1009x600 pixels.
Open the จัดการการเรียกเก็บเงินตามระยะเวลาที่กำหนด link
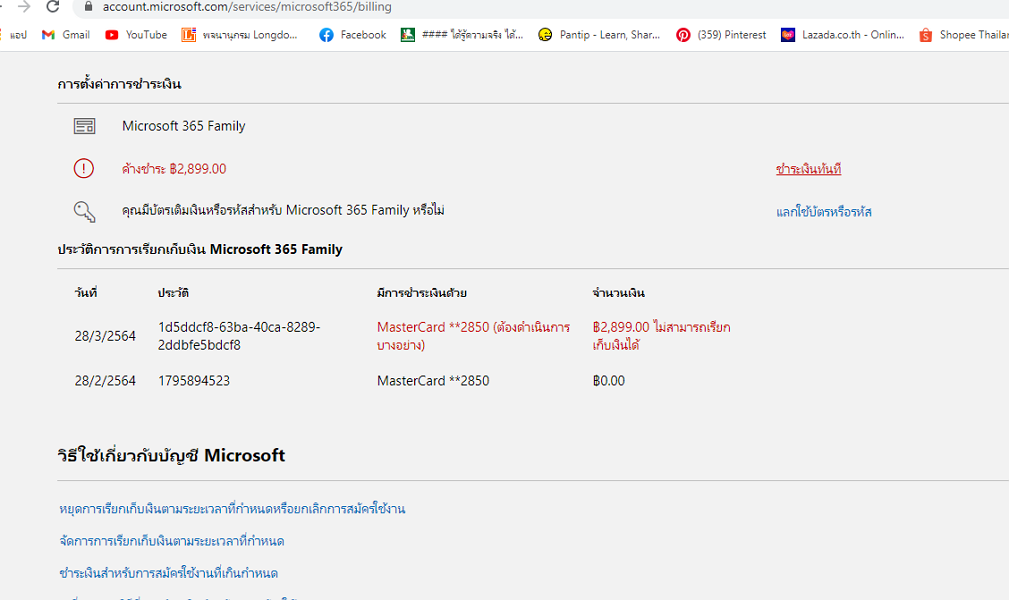tap(172, 541)
